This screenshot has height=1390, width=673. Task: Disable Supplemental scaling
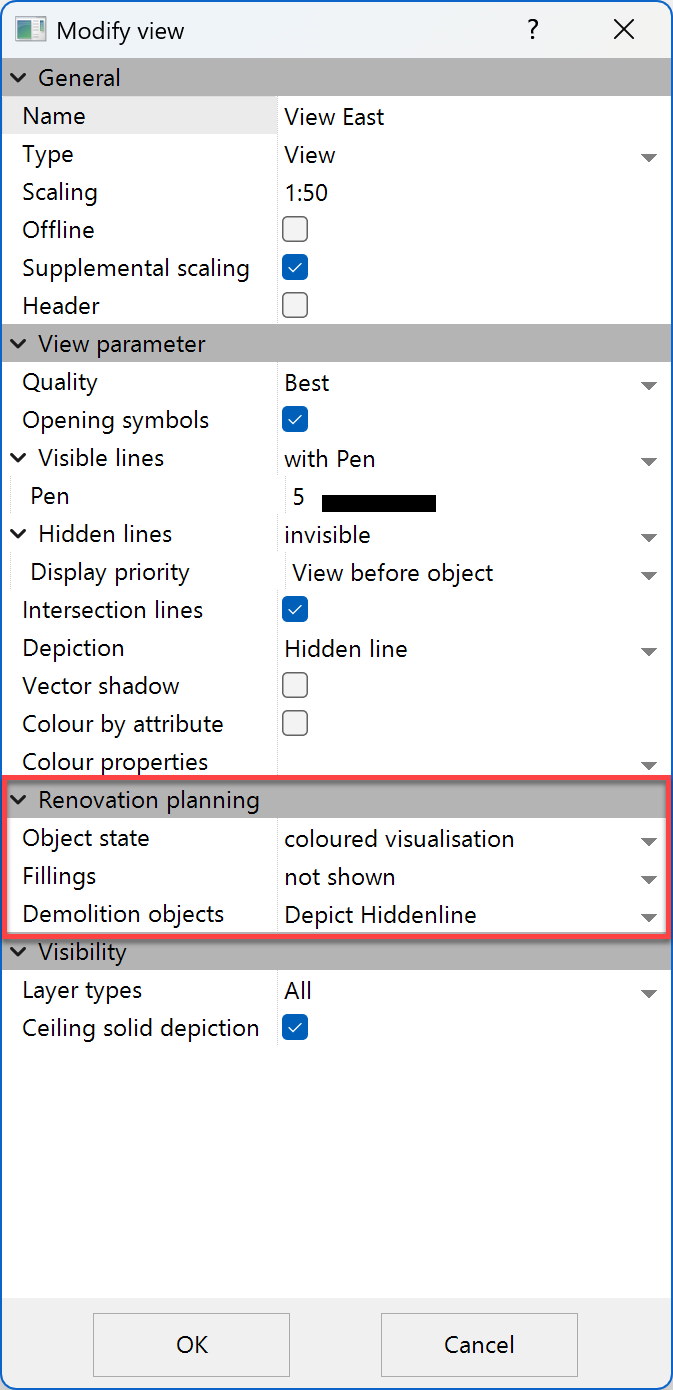[x=294, y=267]
